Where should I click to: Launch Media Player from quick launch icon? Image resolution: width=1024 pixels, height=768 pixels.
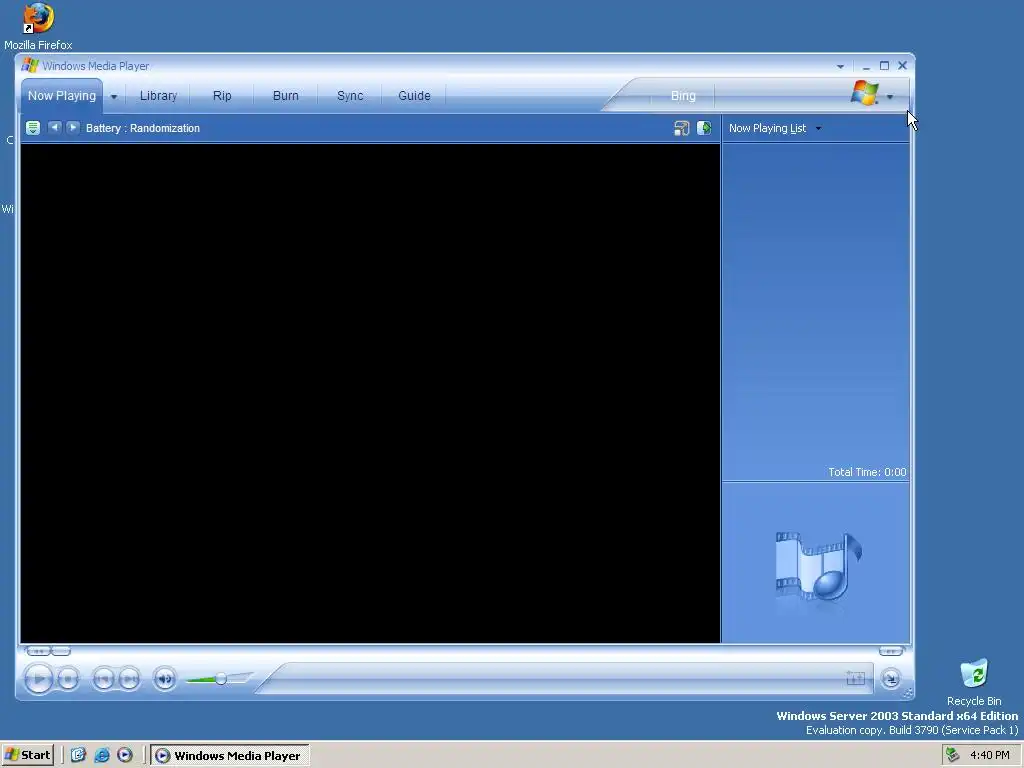[125, 755]
